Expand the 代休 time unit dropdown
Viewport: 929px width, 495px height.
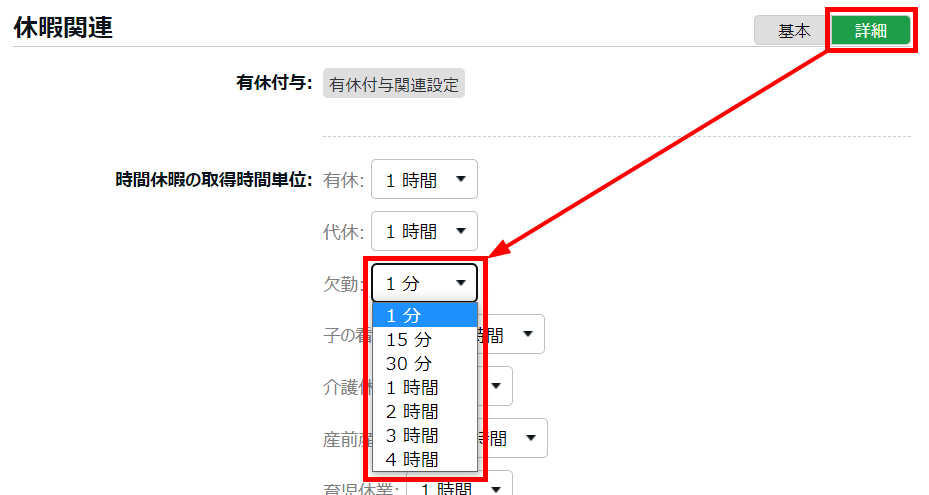coord(424,231)
